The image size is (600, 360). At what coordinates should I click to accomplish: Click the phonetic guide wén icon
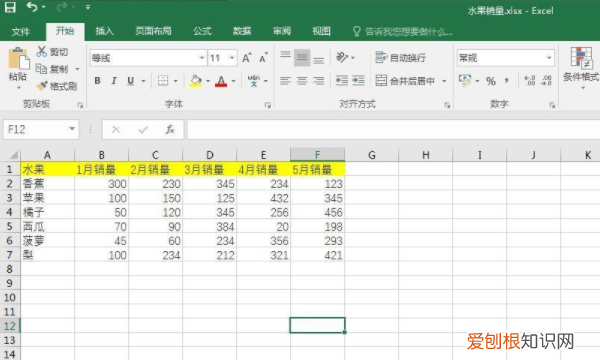coord(253,81)
